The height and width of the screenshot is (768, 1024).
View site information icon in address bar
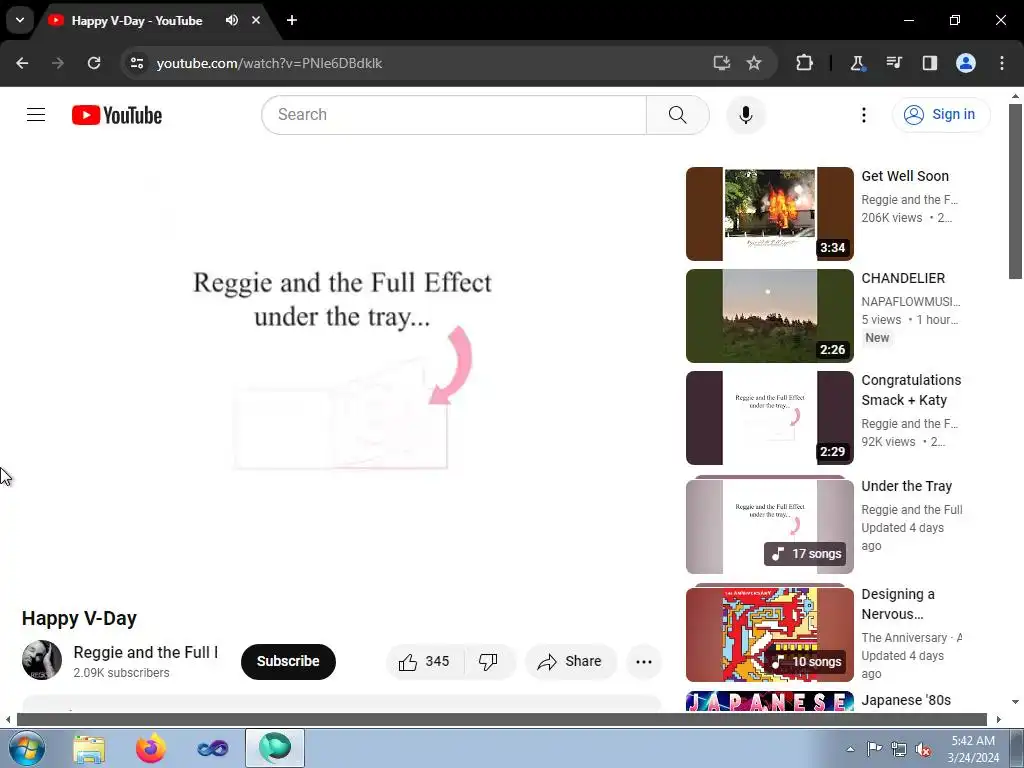(136, 63)
